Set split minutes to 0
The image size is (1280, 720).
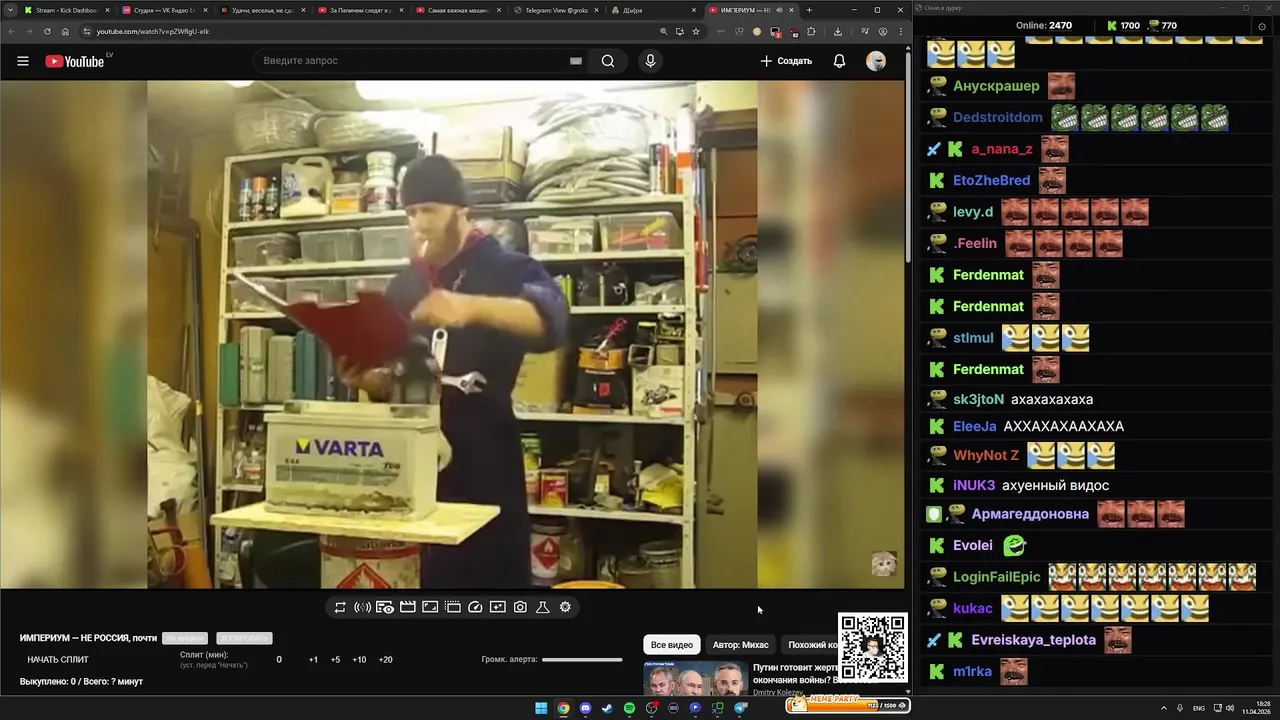[x=279, y=660]
